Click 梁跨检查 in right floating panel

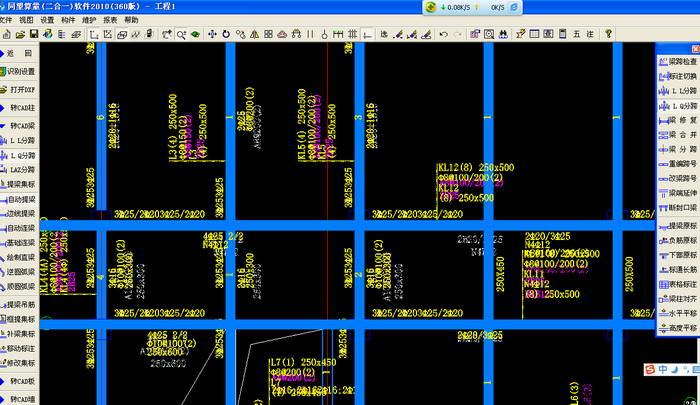click(678, 62)
